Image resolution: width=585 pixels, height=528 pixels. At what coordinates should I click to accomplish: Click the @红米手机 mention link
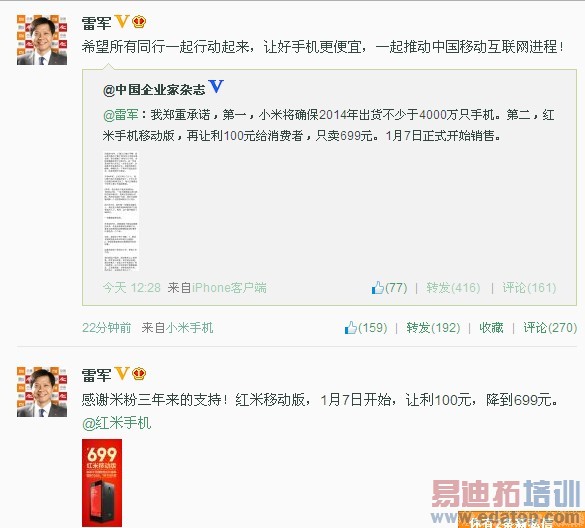pyautogui.click(x=116, y=423)
